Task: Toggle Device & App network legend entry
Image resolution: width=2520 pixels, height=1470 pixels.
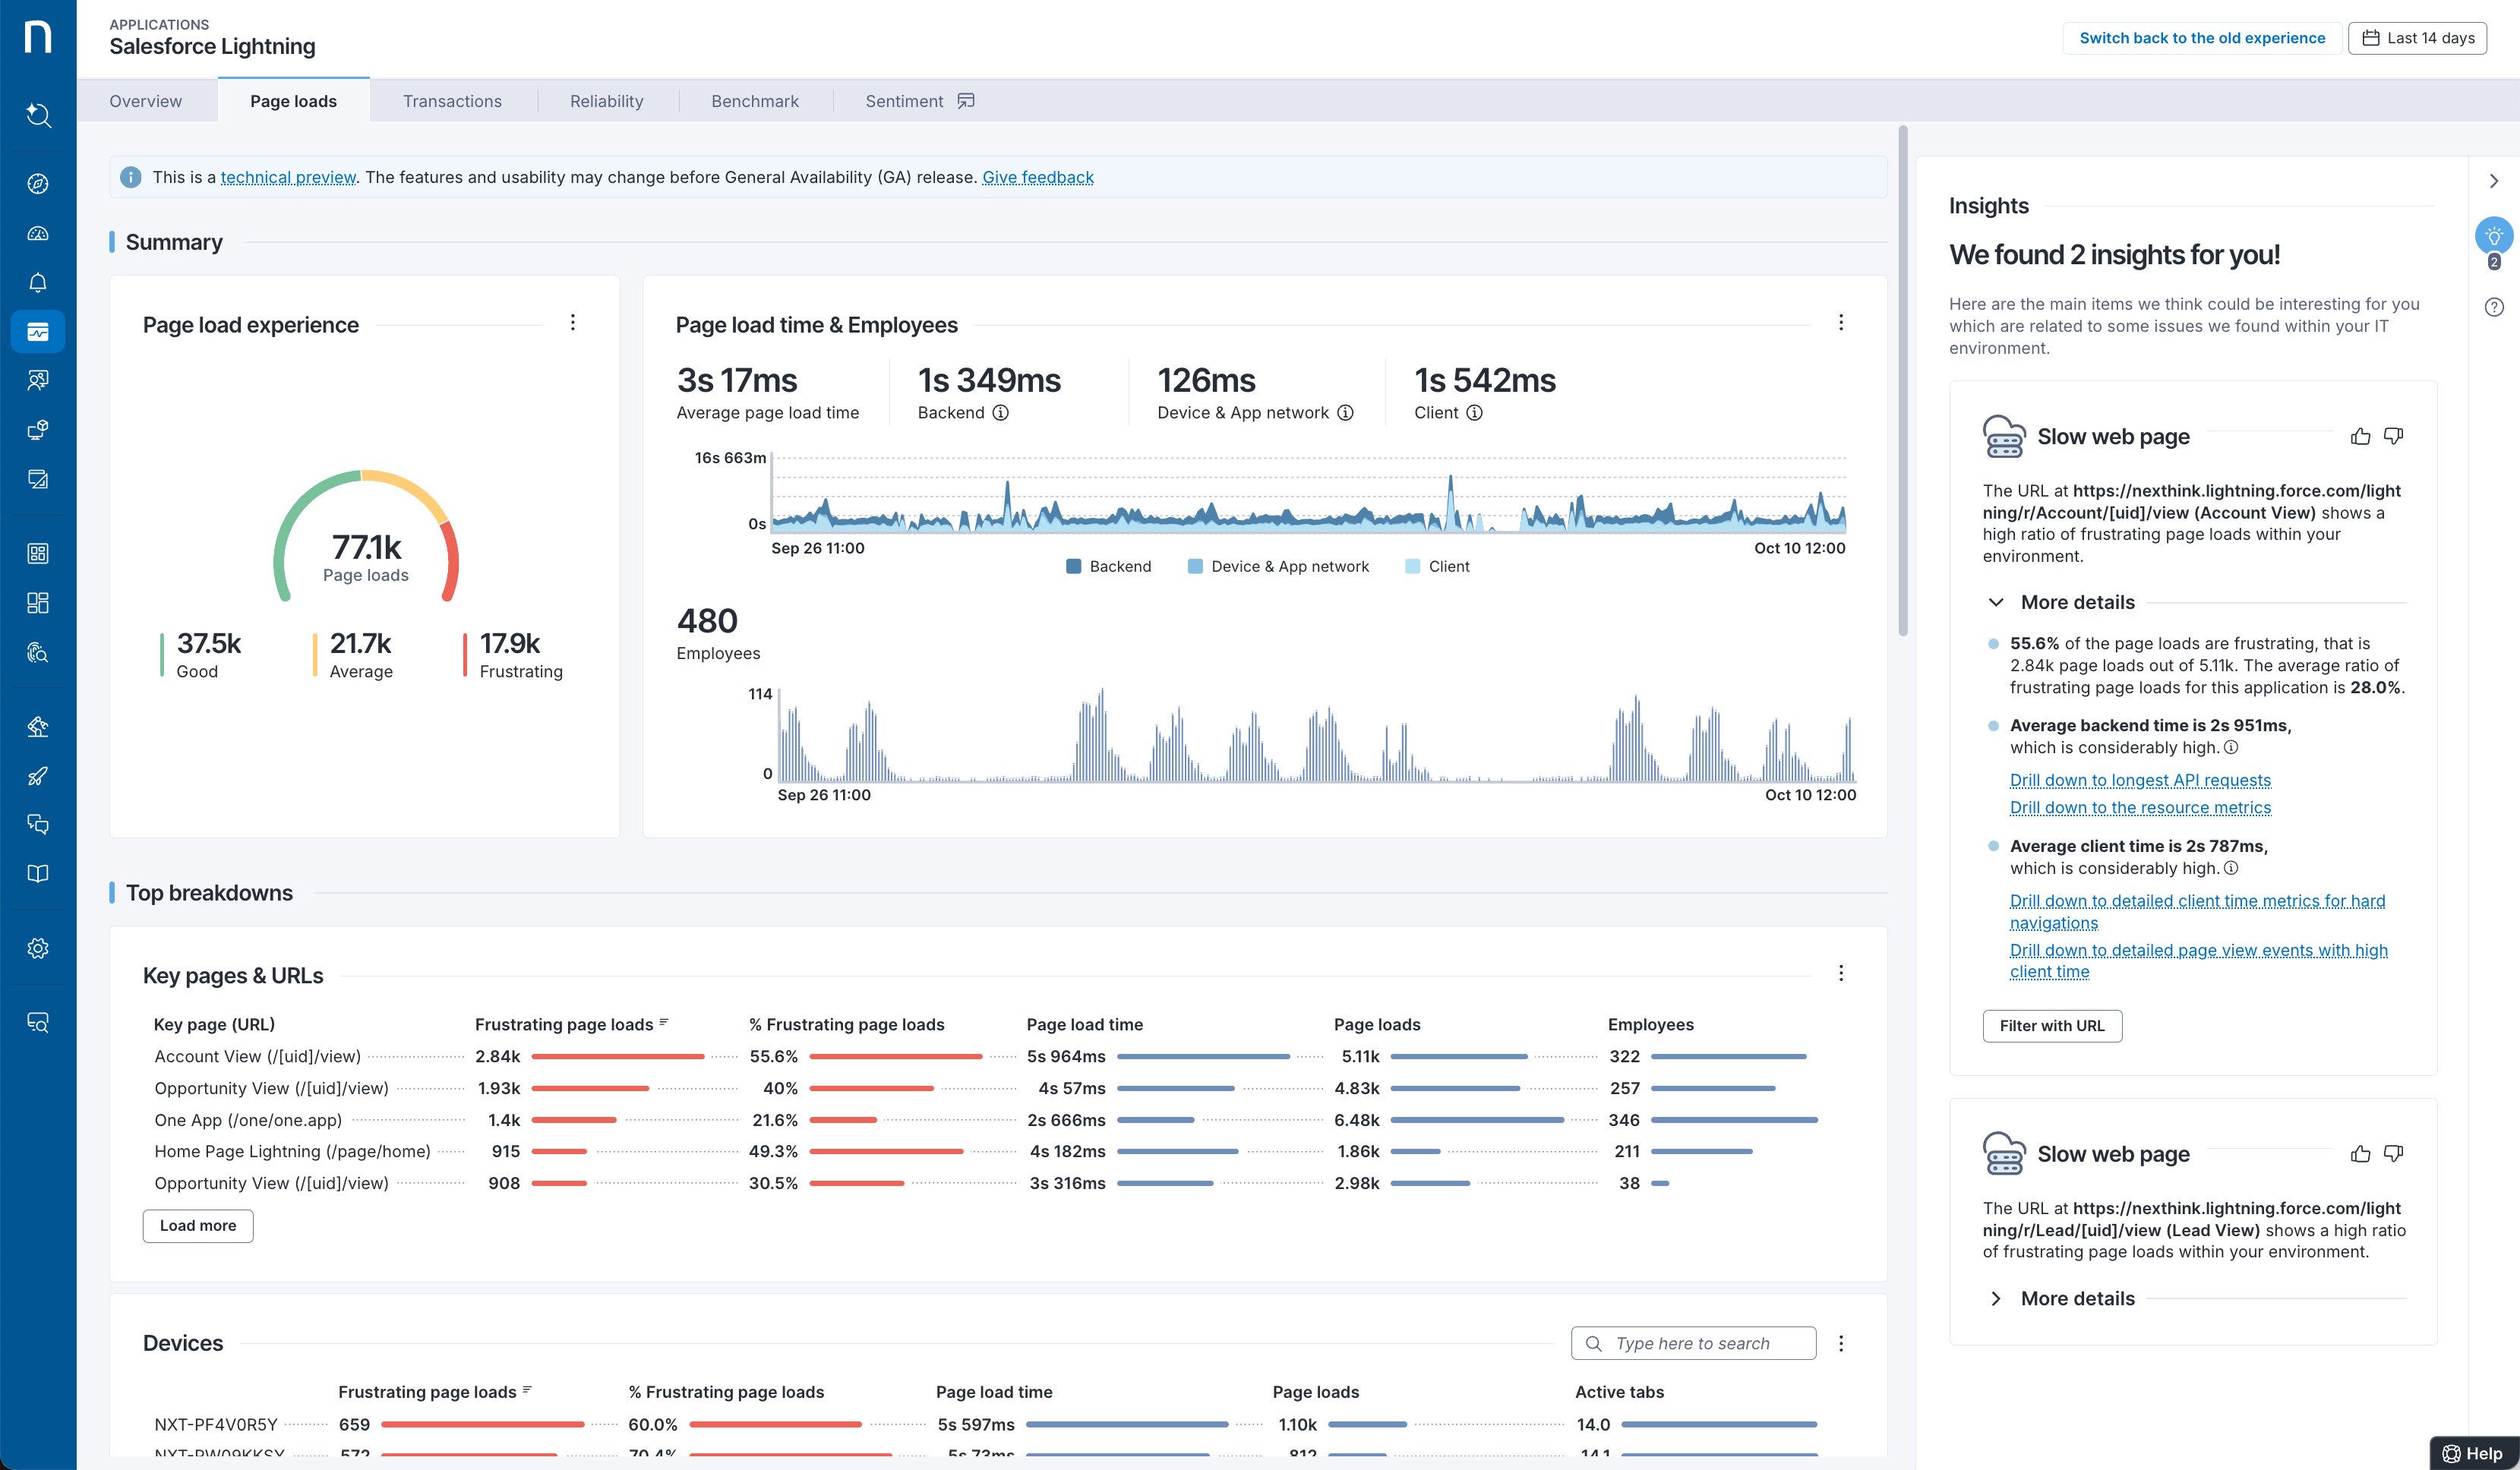Action: coord(1278,566)
